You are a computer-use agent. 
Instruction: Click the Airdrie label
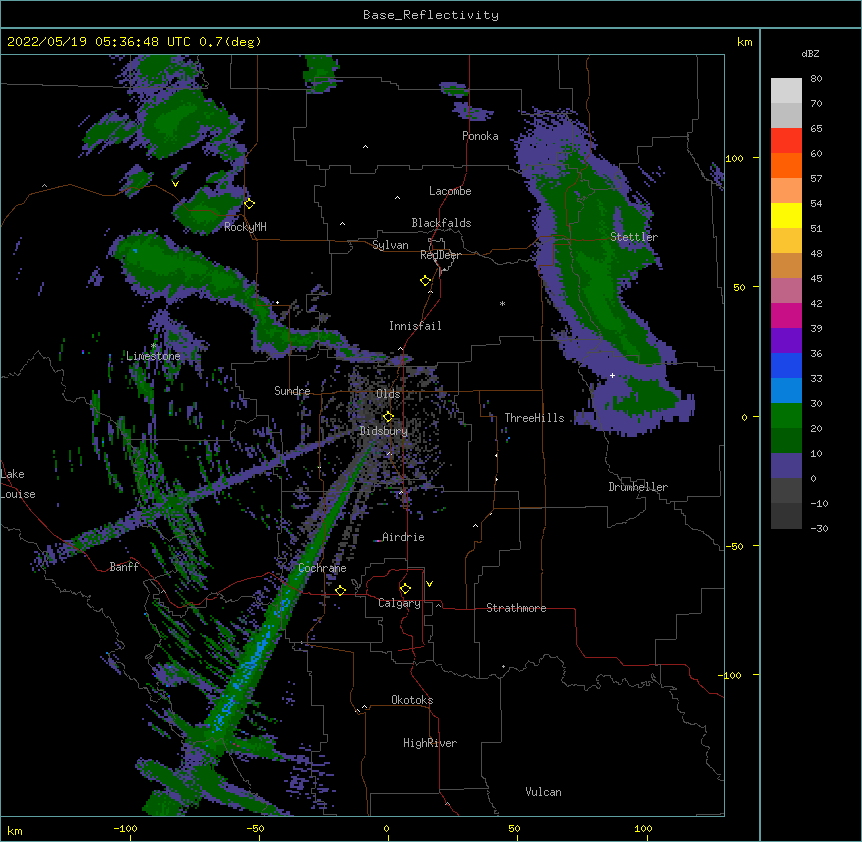point(404,537)
